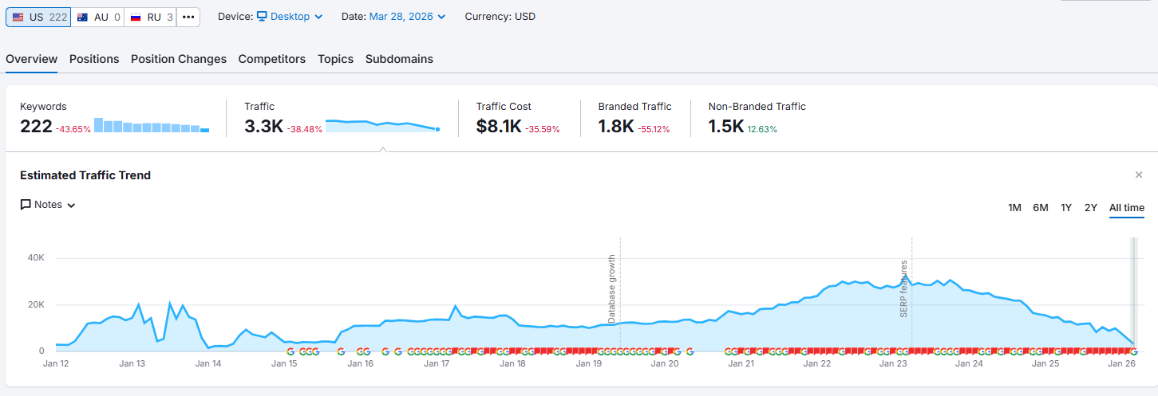Open more country databases ellipsis button
The width and height of the screenshot is (1158, 396).
189,17
